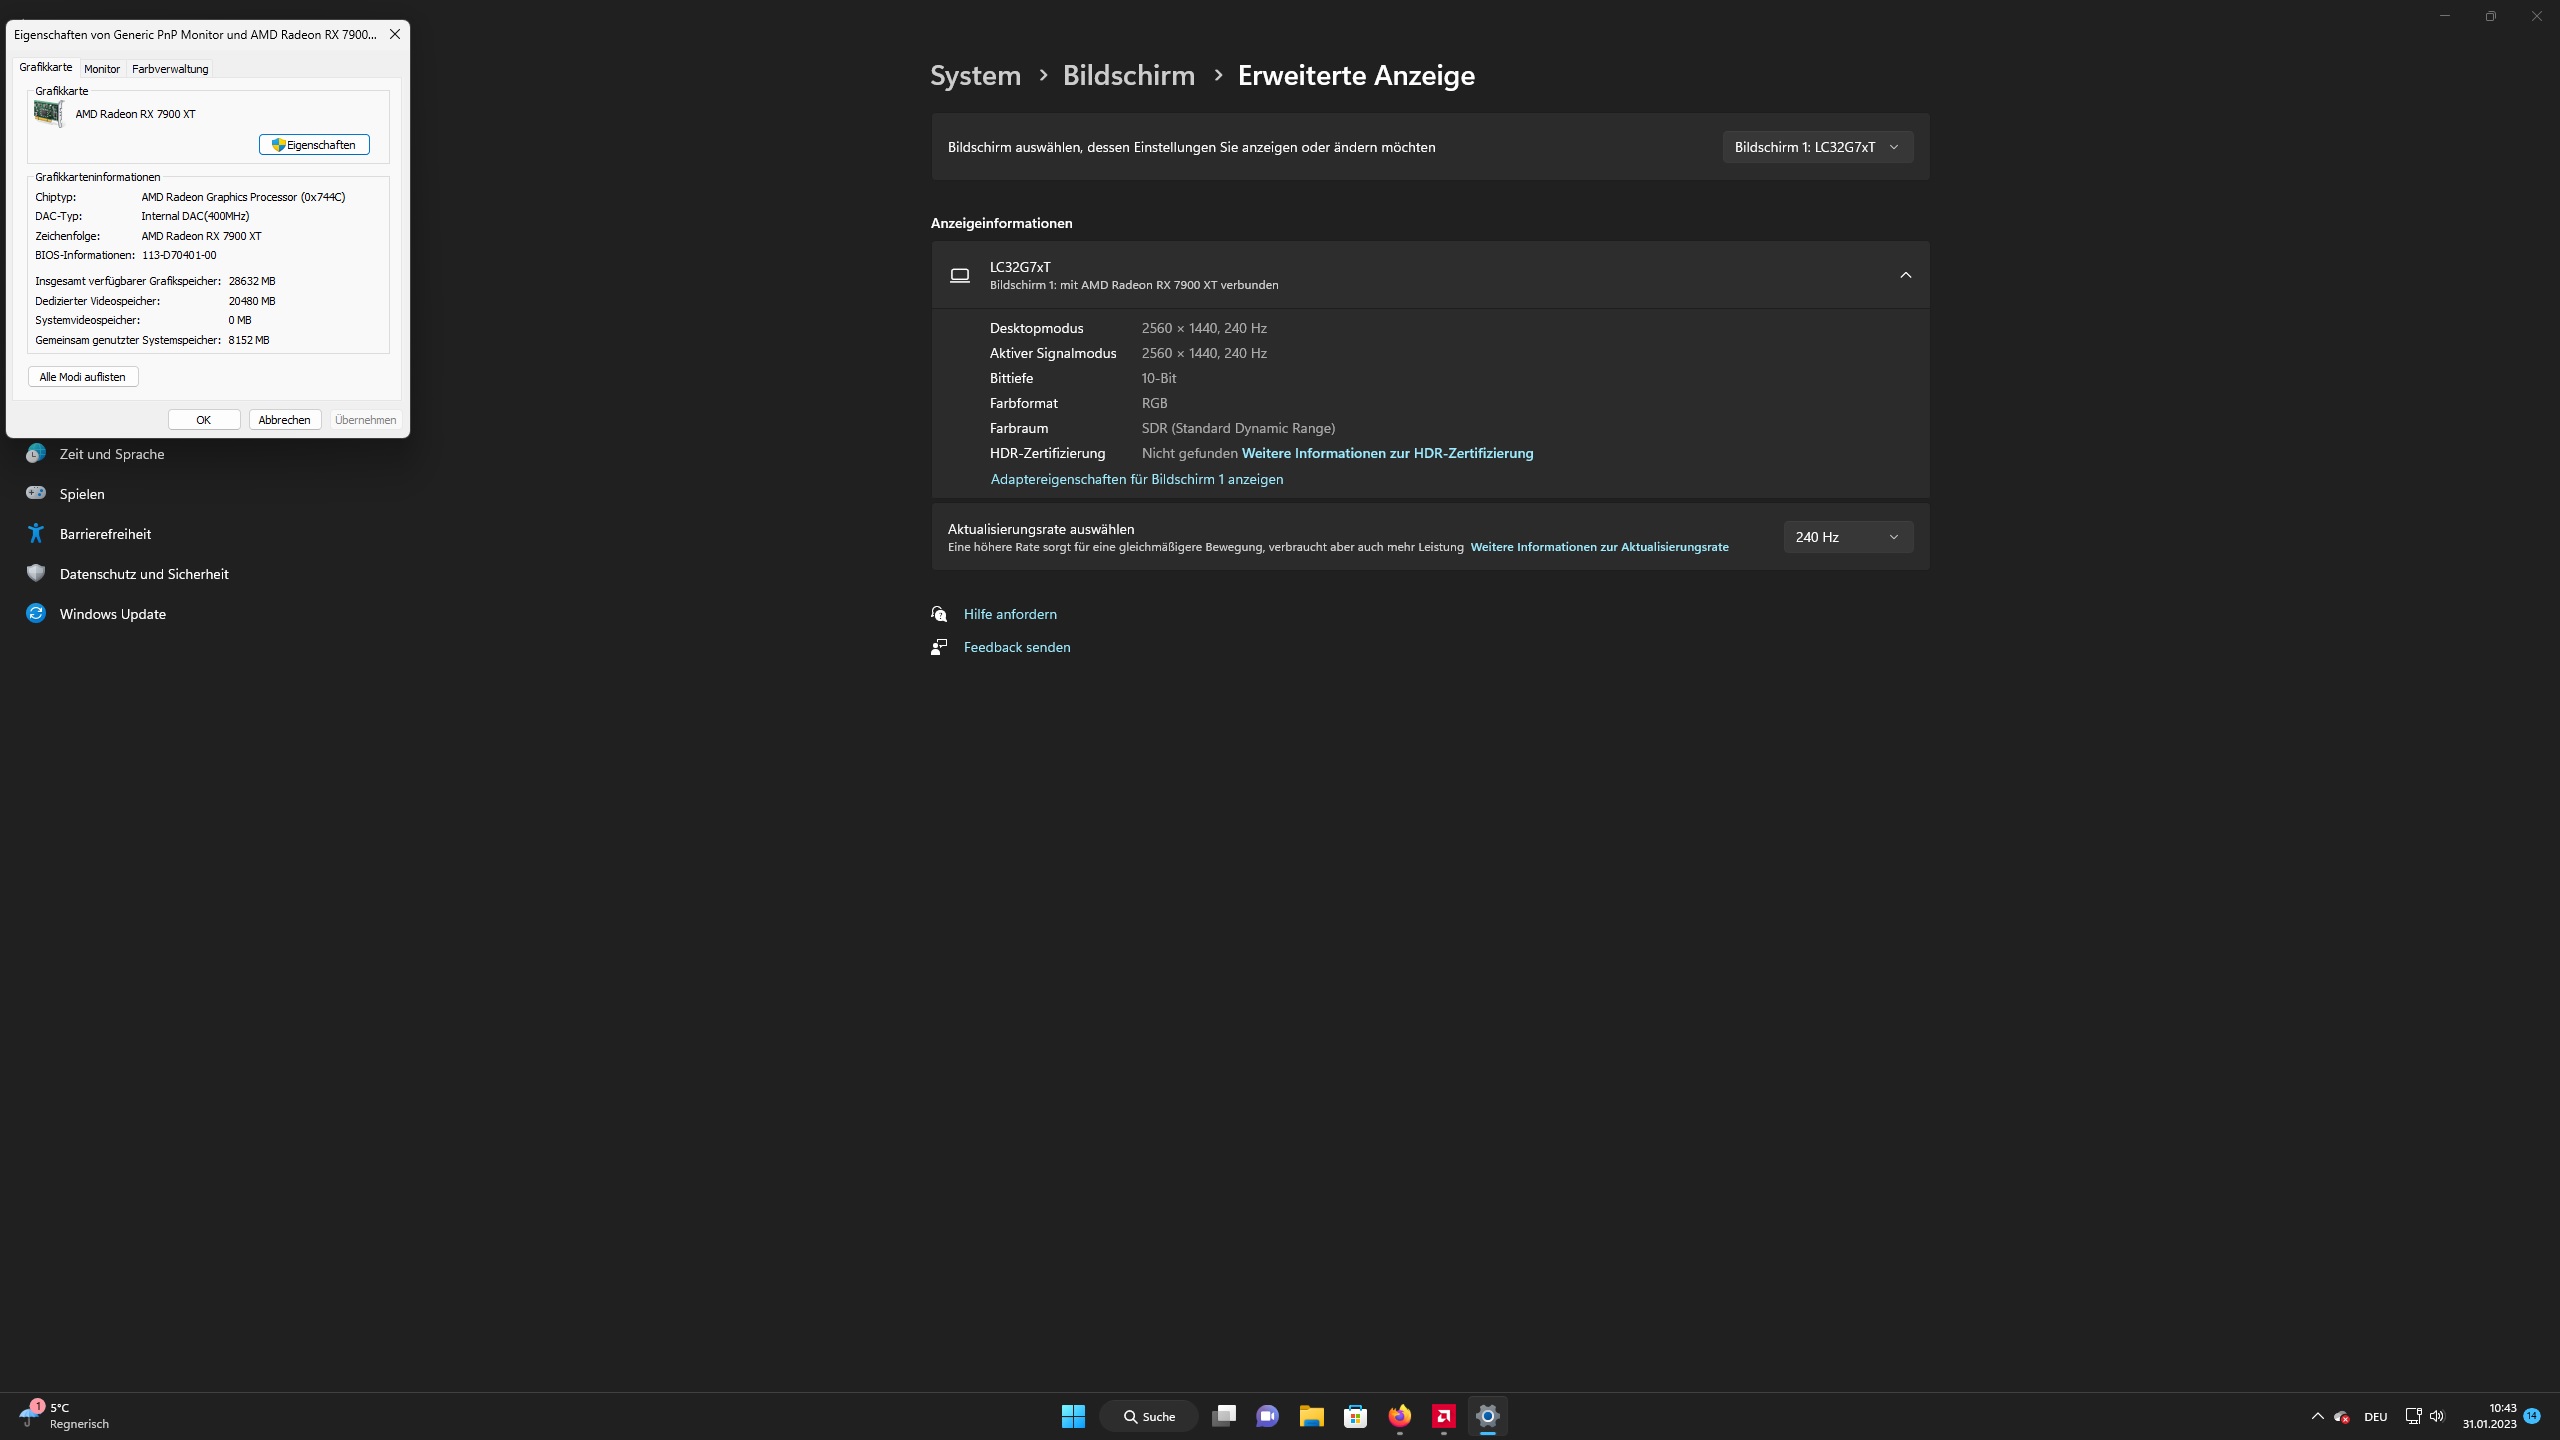This screenshot has width=2560, height=1440.
Task: Click the Feedback senden person icon
Action: [939, 647]
